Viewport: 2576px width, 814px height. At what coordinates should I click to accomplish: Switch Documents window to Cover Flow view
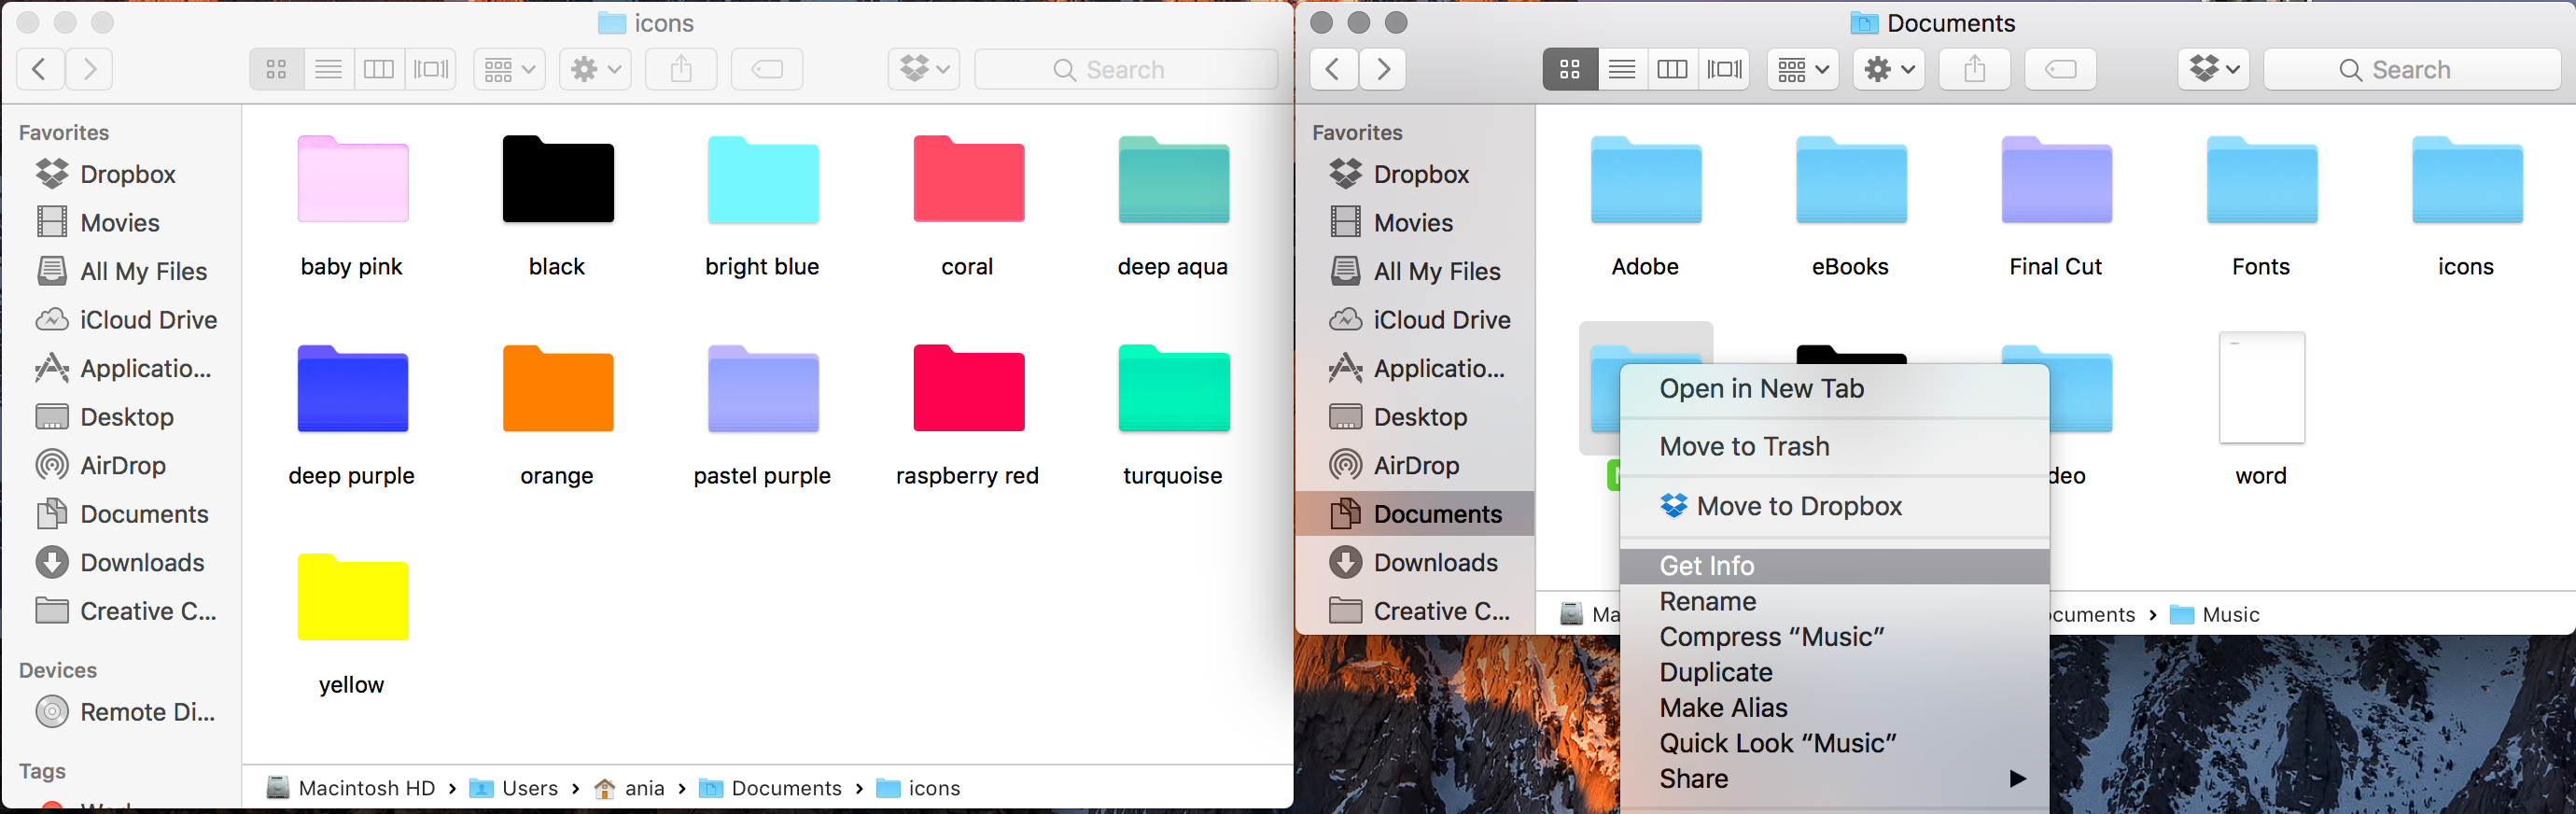[x=1724, y=69]
